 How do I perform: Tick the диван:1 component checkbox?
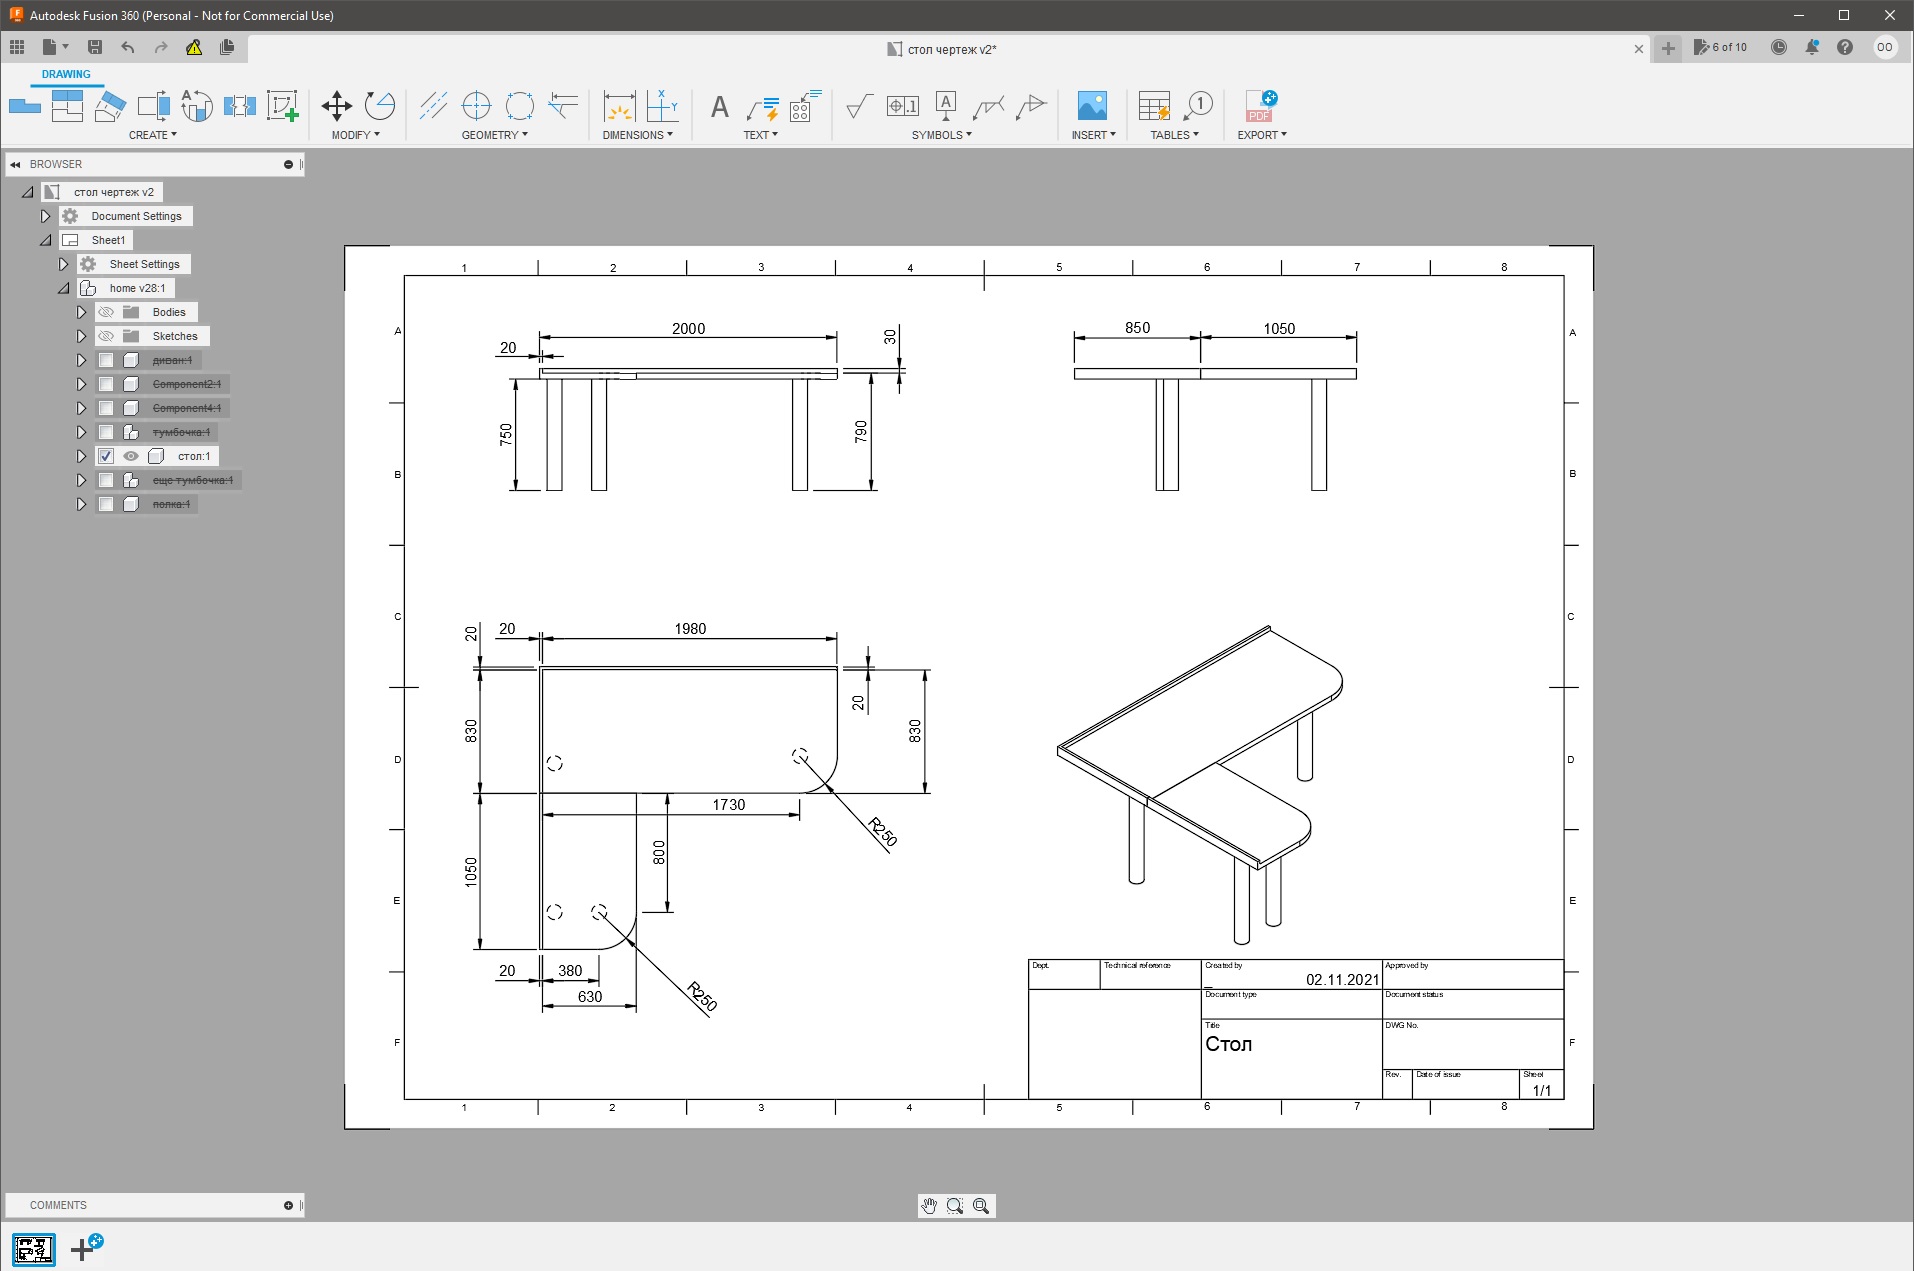coord(106,360)
